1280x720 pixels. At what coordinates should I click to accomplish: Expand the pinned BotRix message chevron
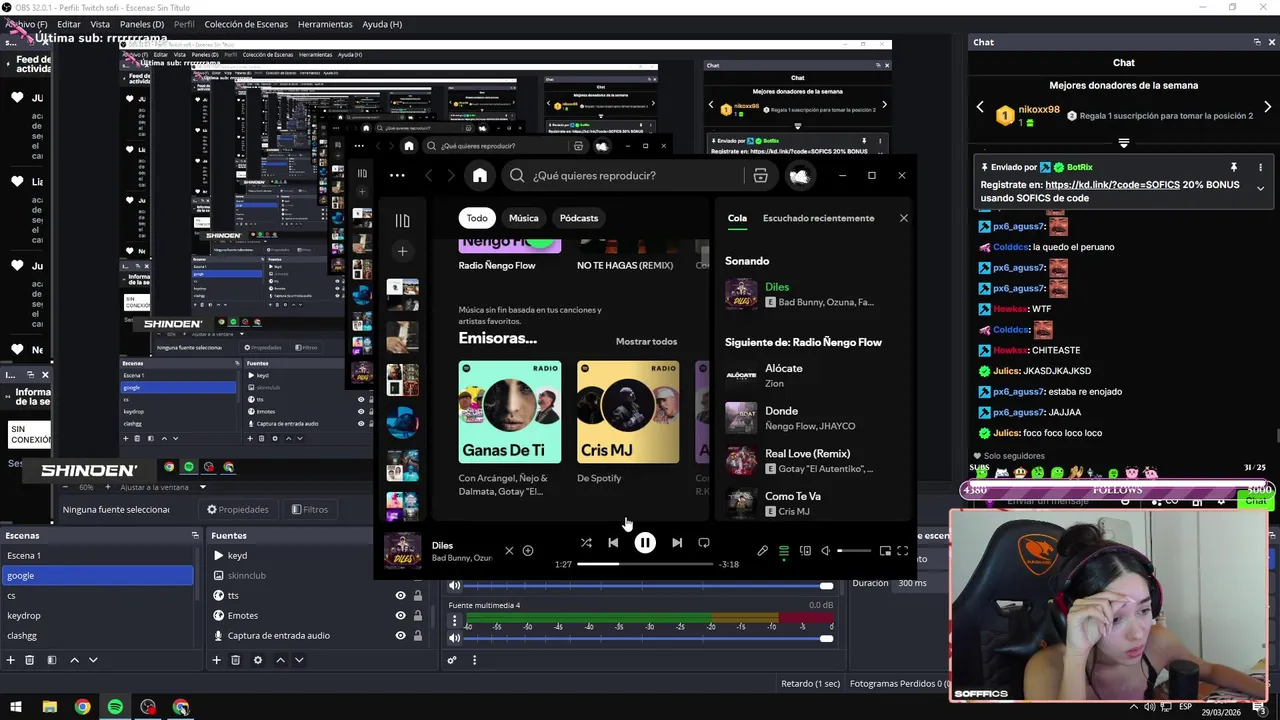pyautogui.click(x=1260, y=188)
